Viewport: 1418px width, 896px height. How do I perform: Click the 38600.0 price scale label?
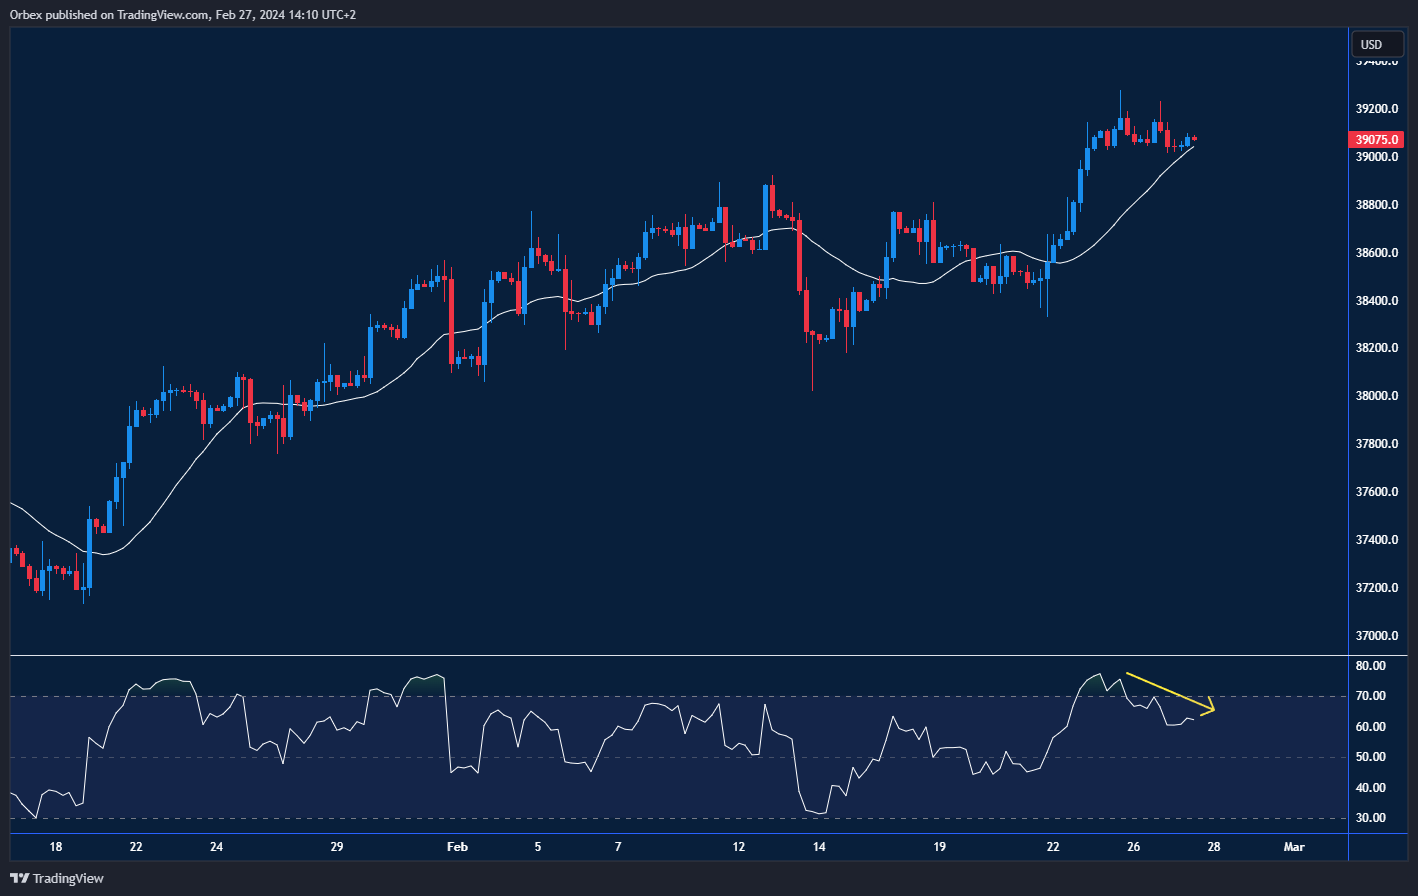(1375, 253)
